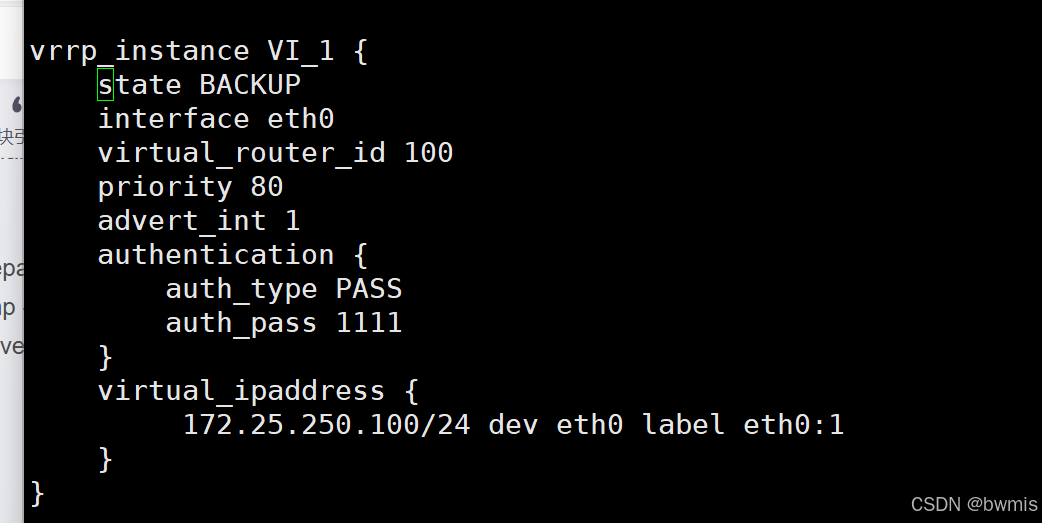Click the label eth0:1 text
Screen dimensions: 1042x523
click(744, 425)
